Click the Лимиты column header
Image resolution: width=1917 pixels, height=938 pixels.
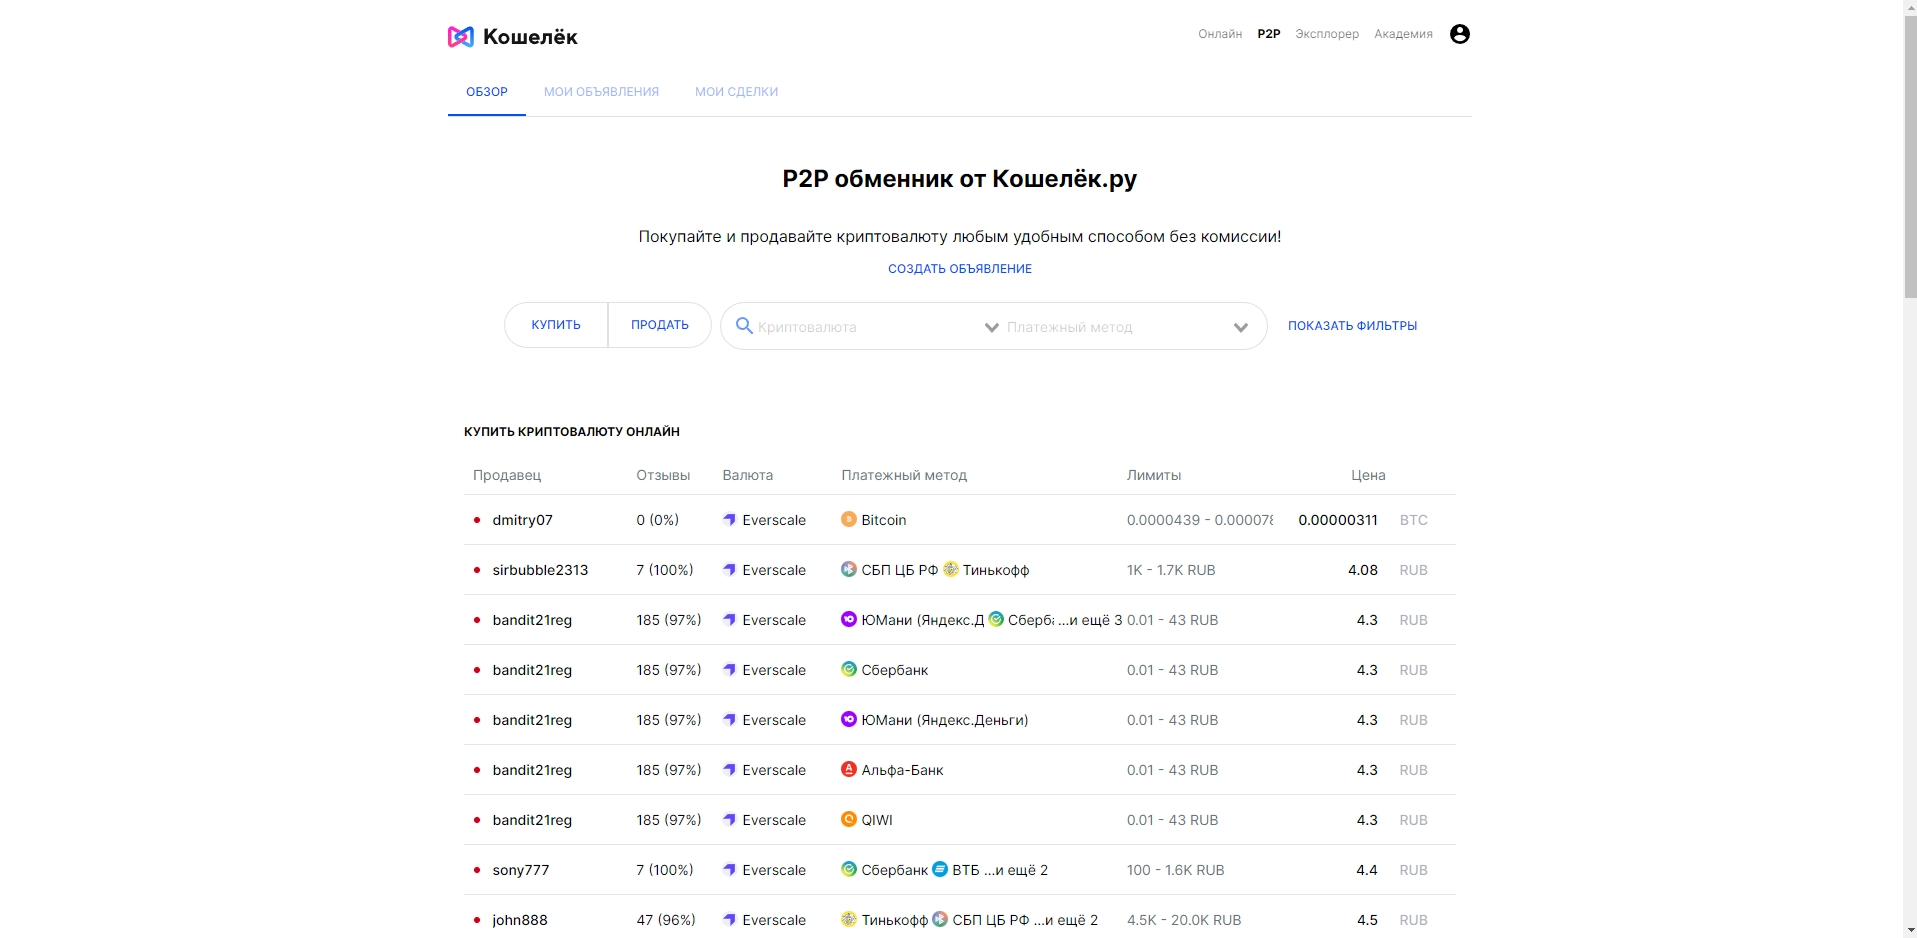click(1154, 475)
